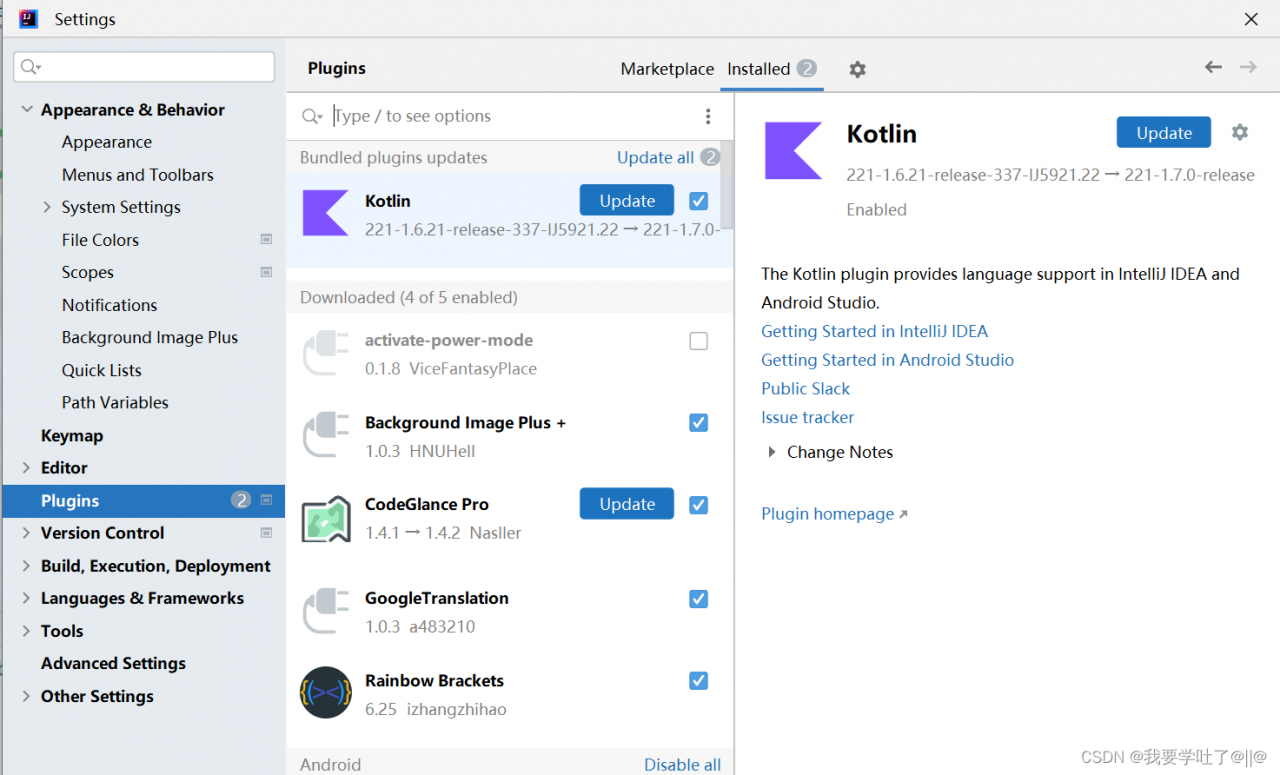1280x775 pixels.
Task: Uncheck Background Image Plus + plugin
Action: tap(699, 423)
